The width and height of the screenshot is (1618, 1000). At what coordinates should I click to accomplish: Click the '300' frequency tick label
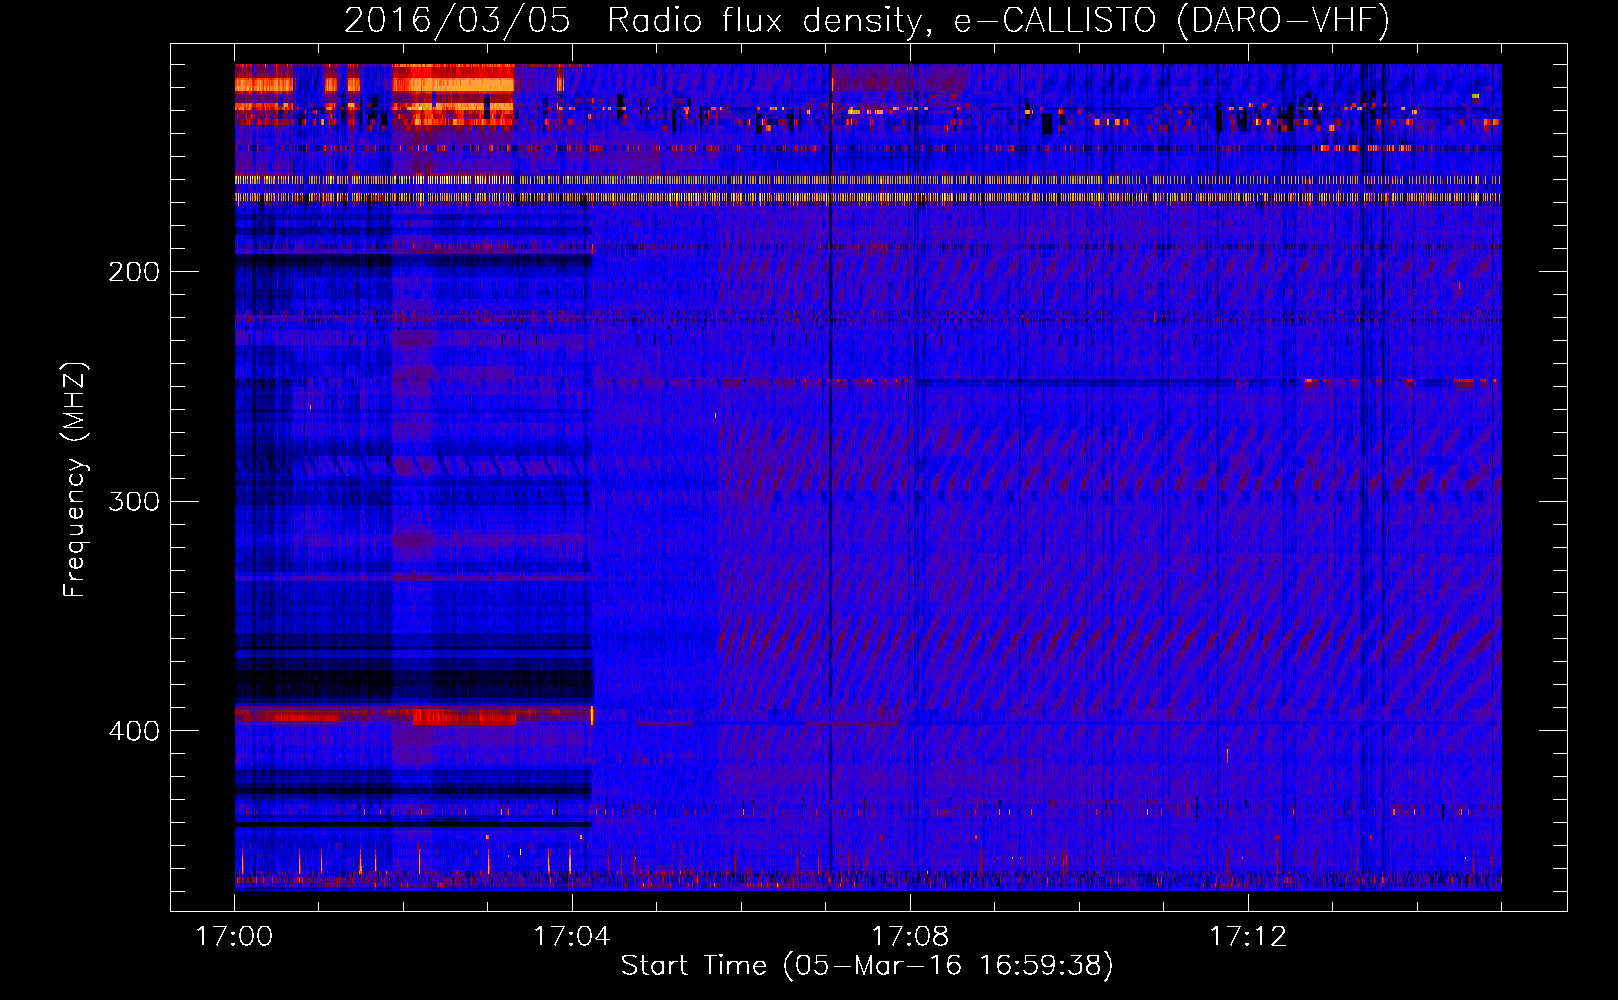[134, 501]
